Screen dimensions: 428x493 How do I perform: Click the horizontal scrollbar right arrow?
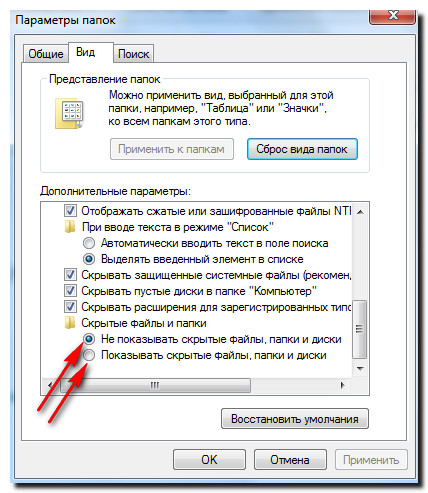click(x=343, y=386)
